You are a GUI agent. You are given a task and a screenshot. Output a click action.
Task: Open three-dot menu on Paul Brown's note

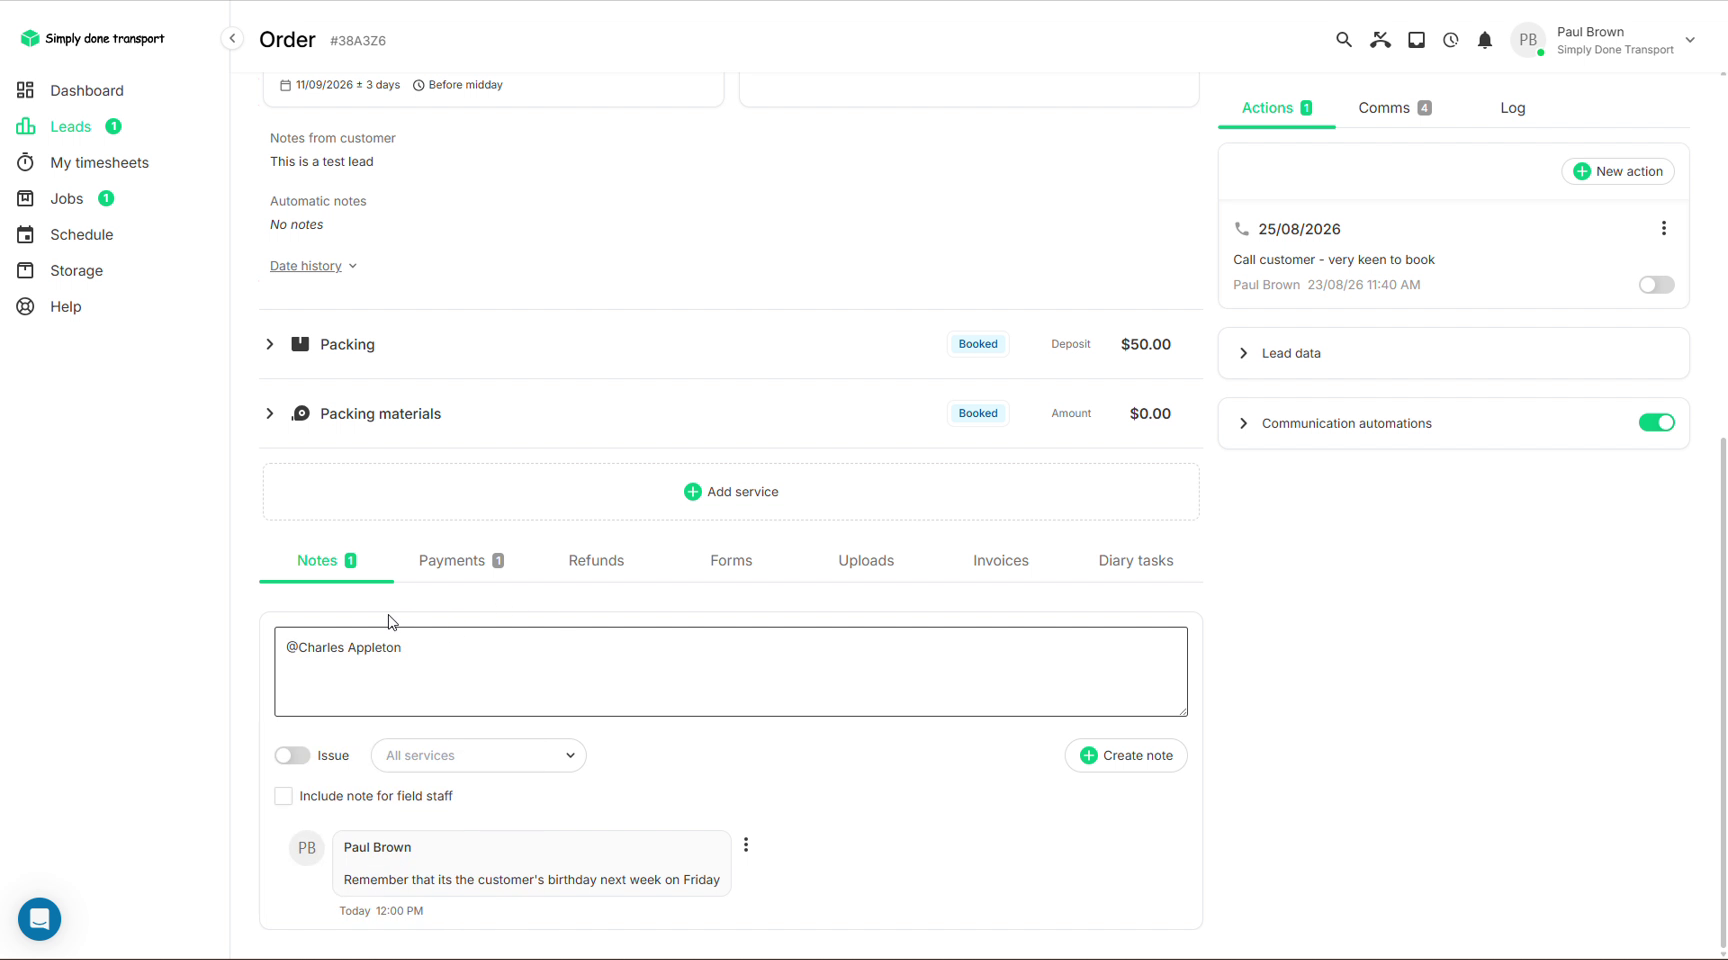[x=746, y=845]
